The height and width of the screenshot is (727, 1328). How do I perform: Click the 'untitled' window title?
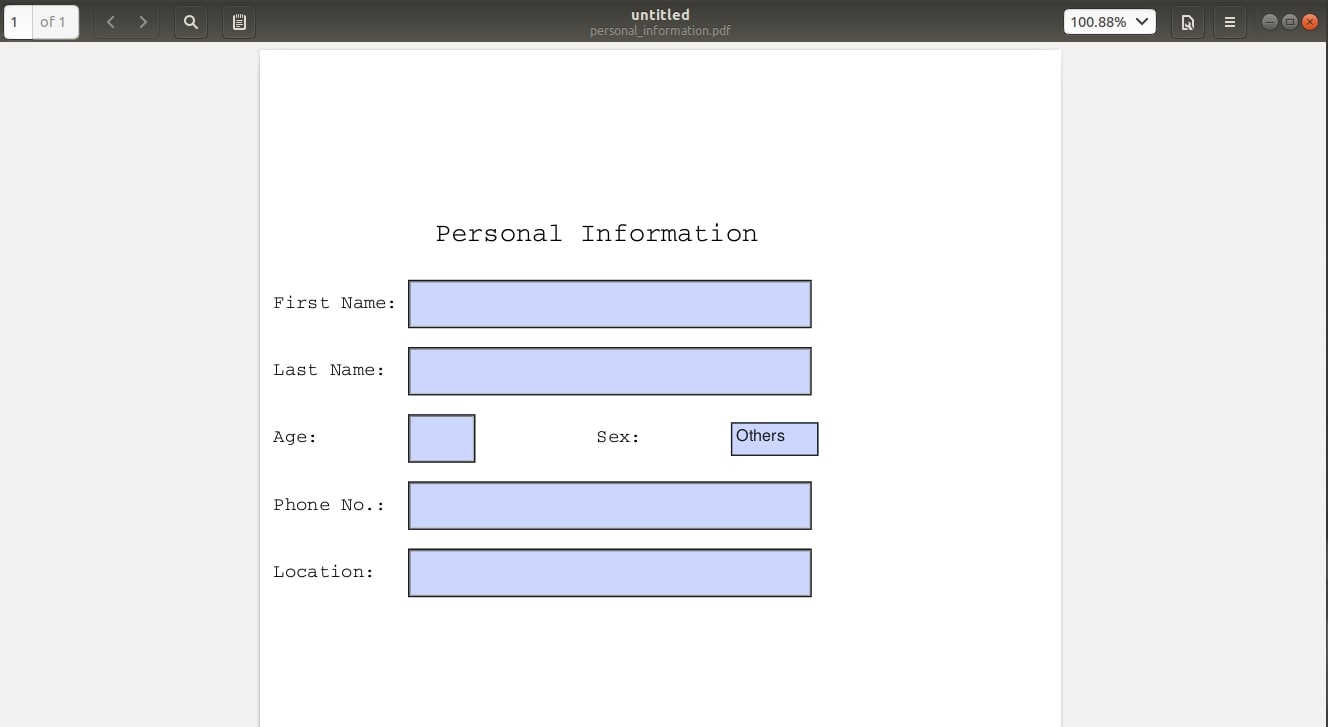[x=660, y=15]
